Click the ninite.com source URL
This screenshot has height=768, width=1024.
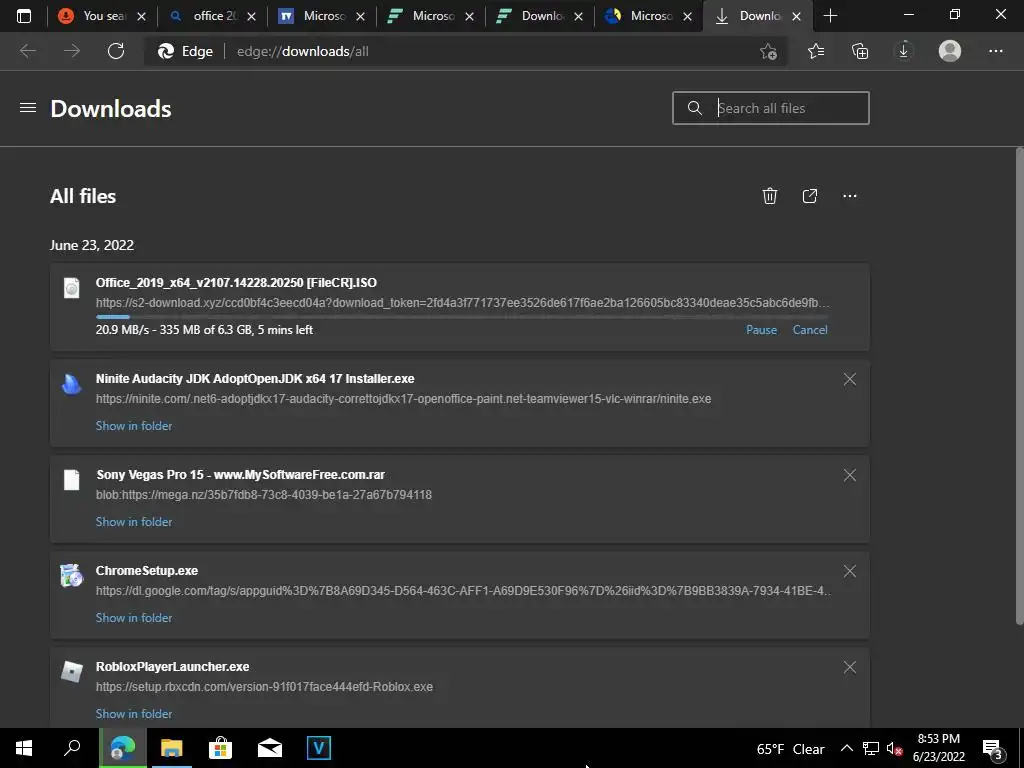click(403, 399)
